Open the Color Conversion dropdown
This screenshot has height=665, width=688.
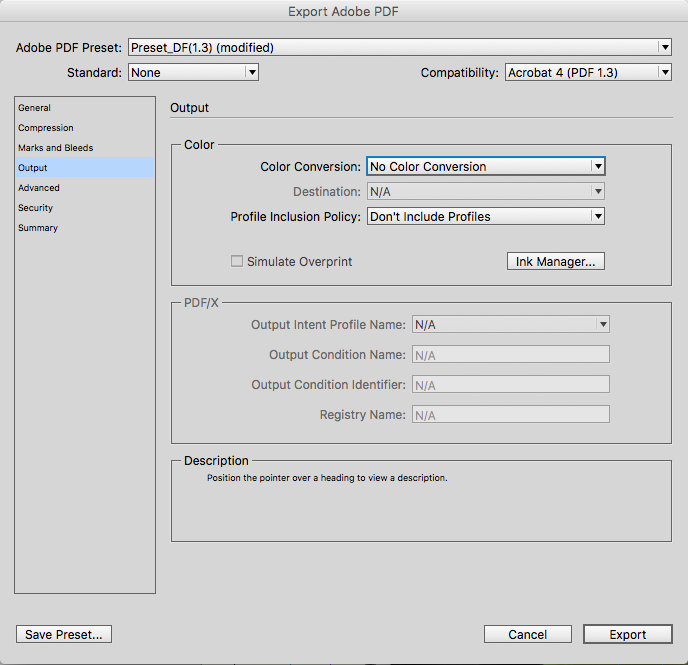486,166
